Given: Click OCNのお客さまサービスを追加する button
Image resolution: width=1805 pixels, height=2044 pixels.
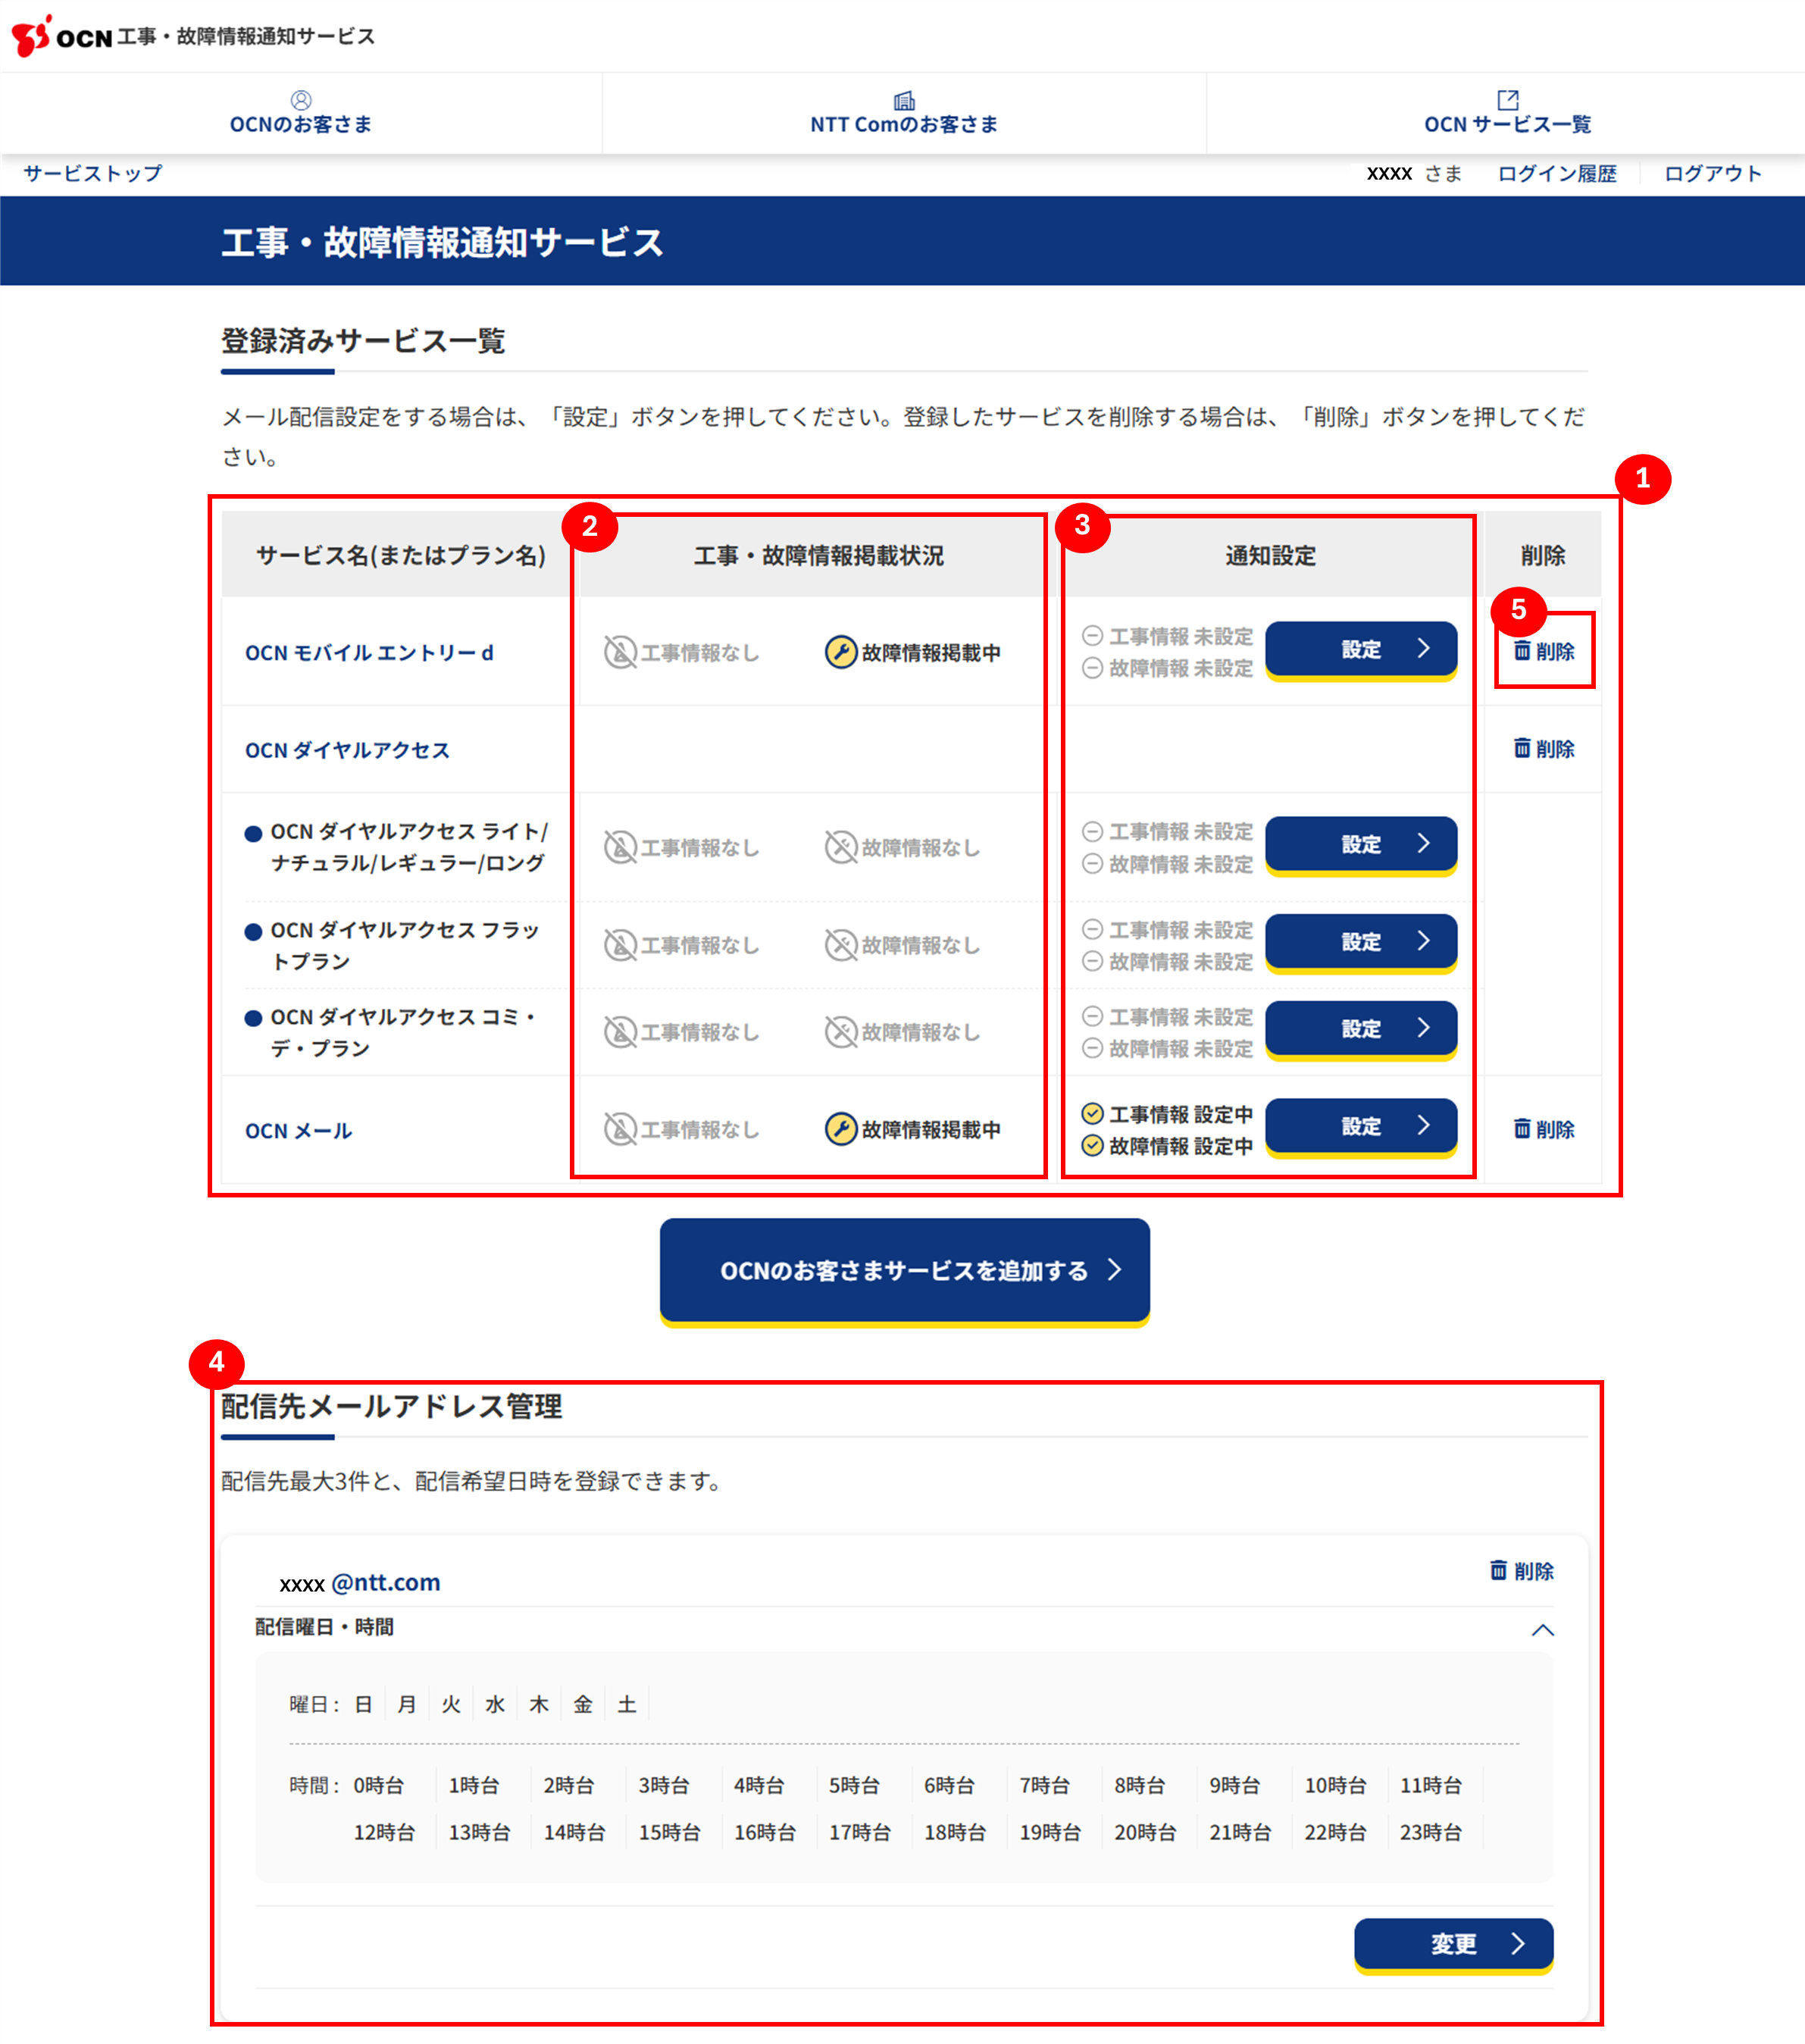Looking at the screenshot, I should 904,1270.
